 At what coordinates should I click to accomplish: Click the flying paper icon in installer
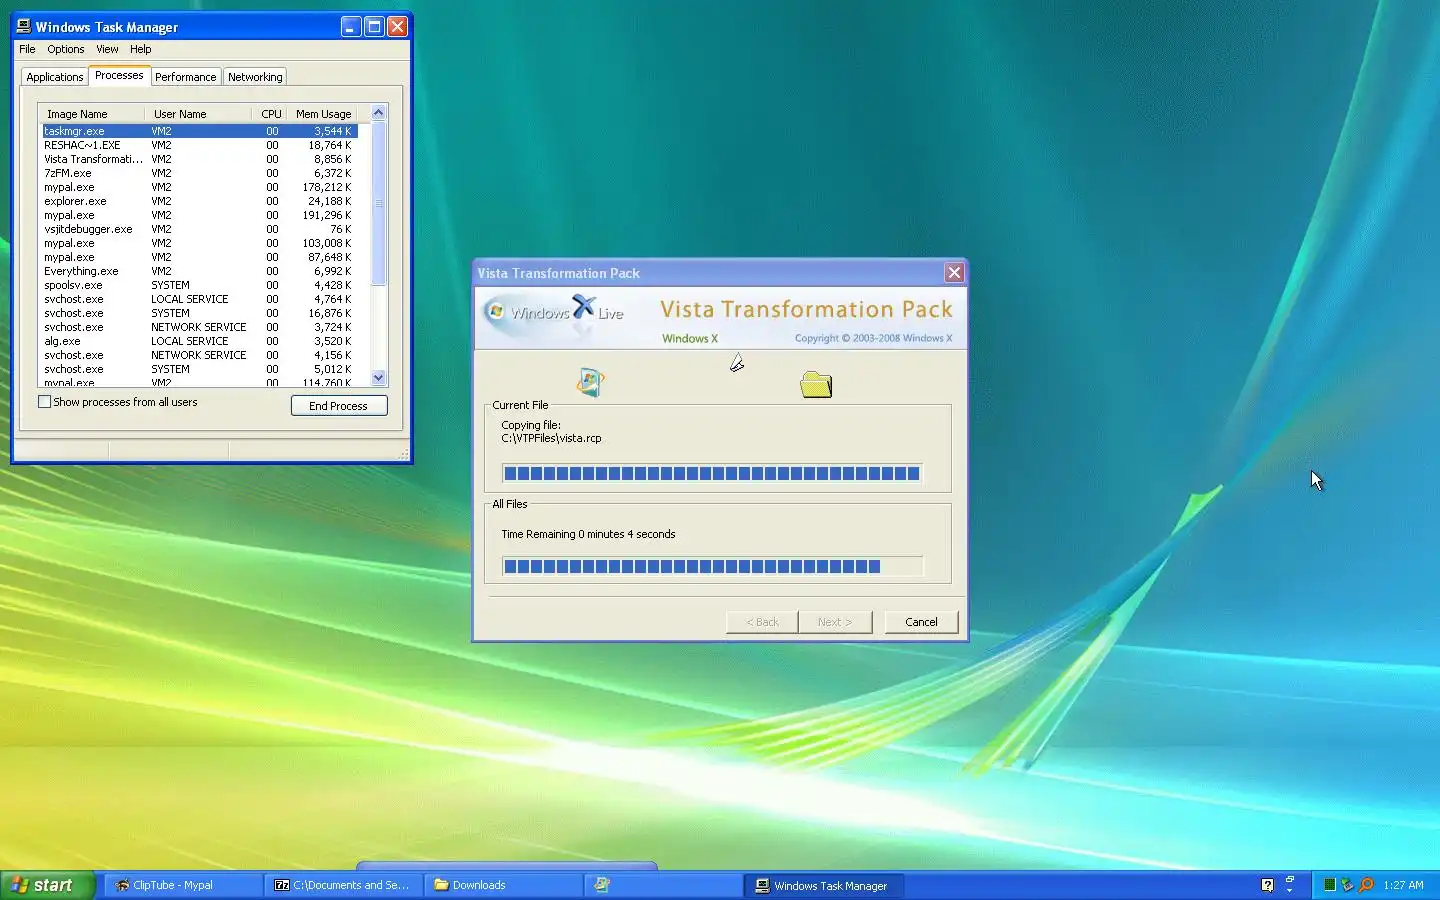click(737, 362)
